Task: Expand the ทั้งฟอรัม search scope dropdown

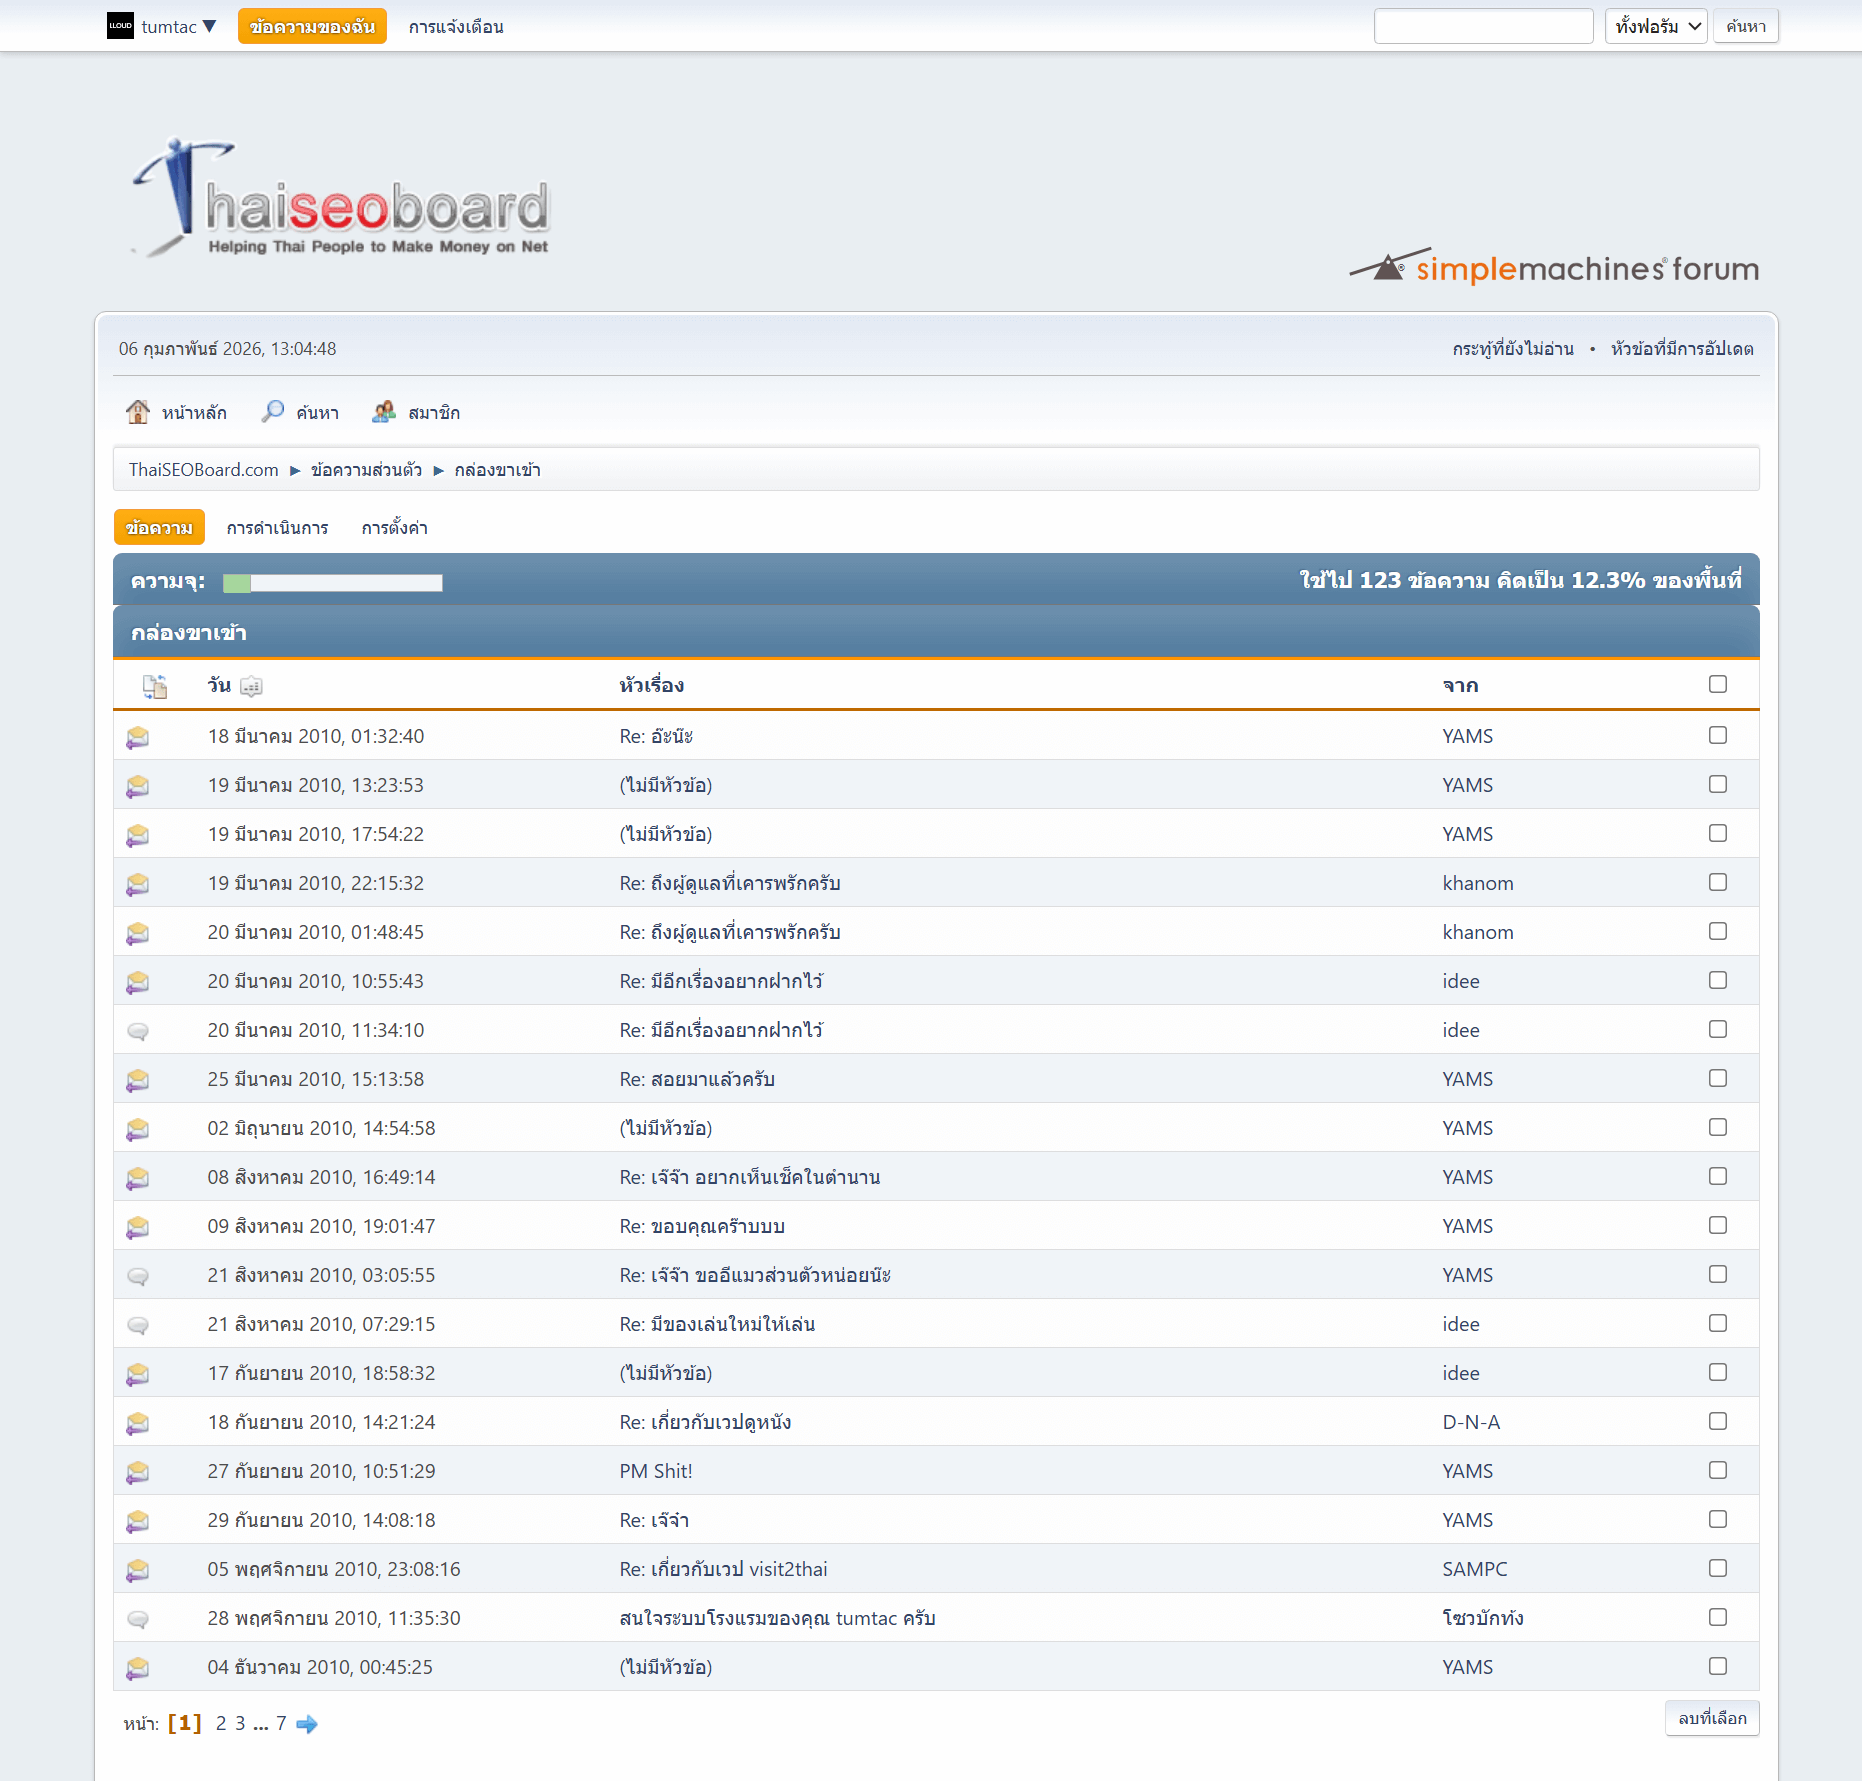Action: tap(1656, 27)
